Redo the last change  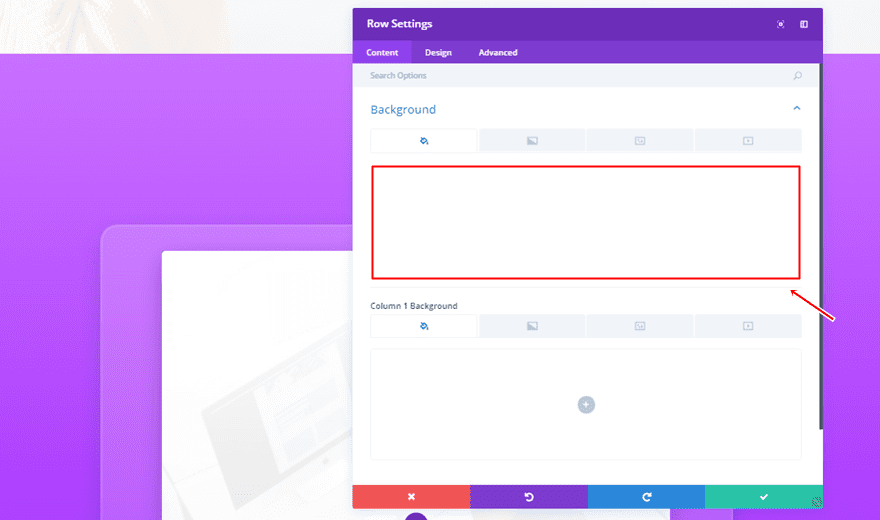click(646, 497)
